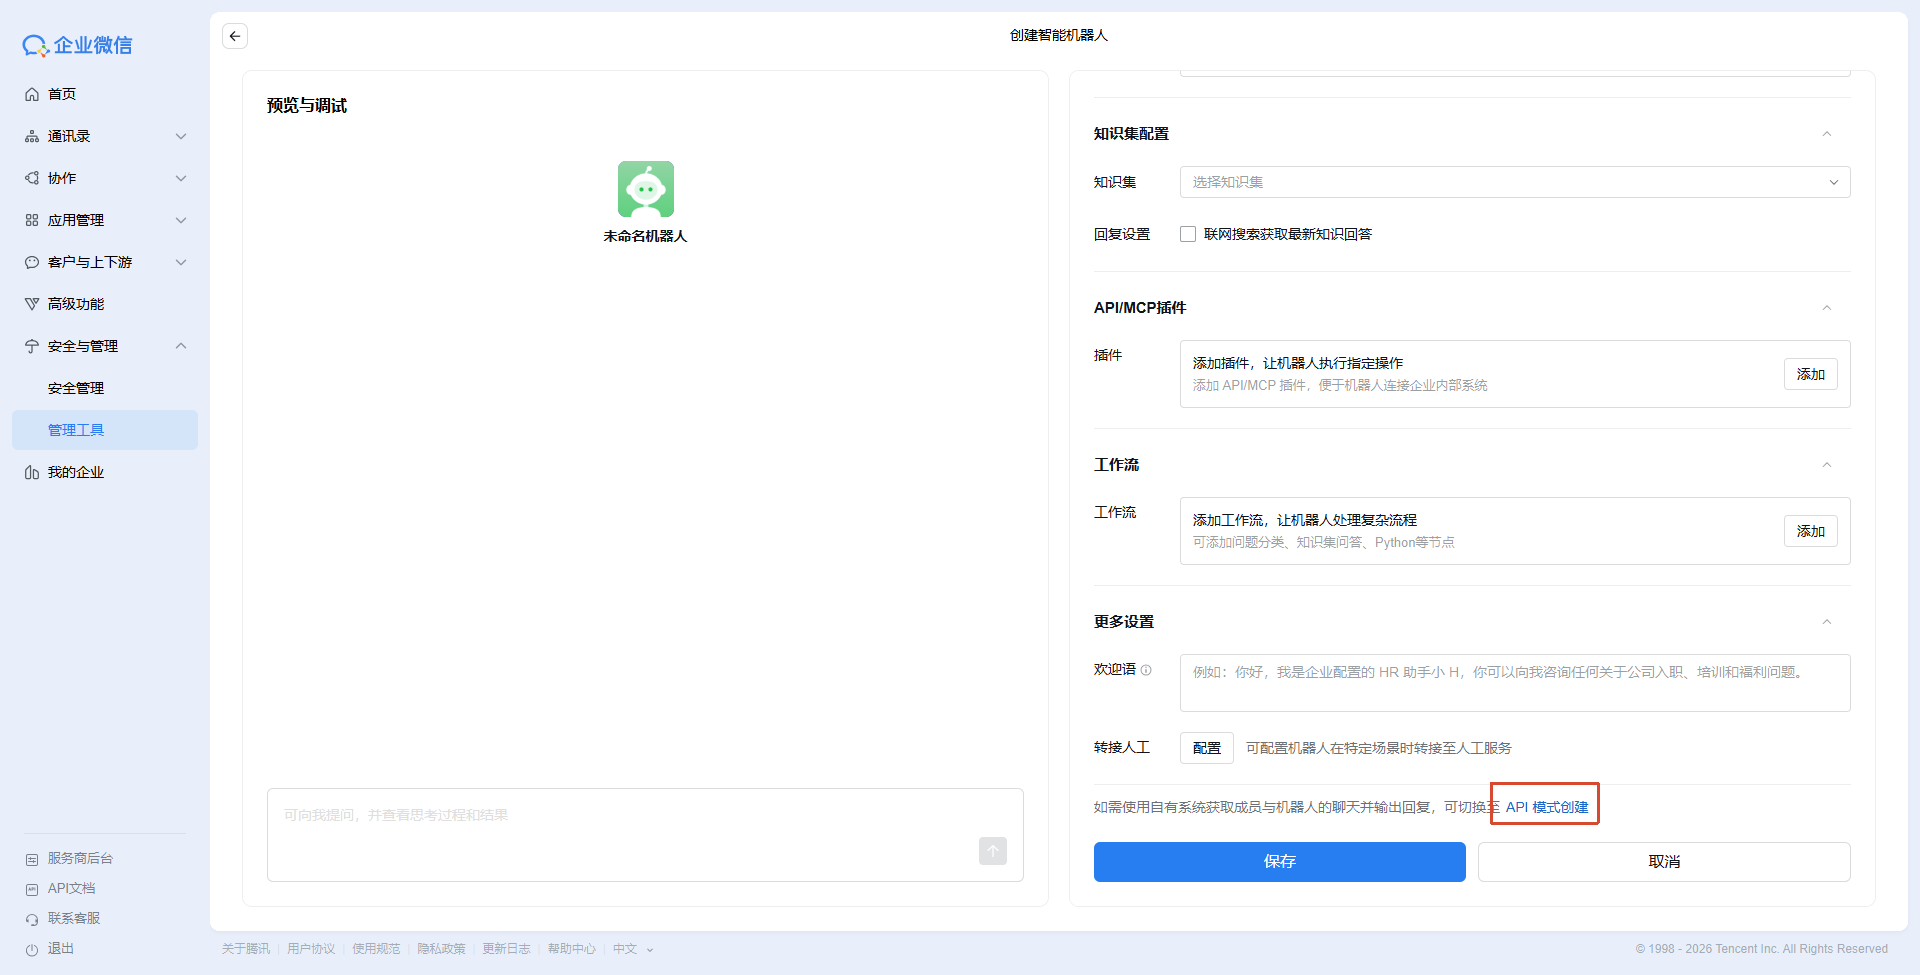Screen dimensions: 1920x975
Task: Click 联系客服 headset icon
Action: pos(32,919)
